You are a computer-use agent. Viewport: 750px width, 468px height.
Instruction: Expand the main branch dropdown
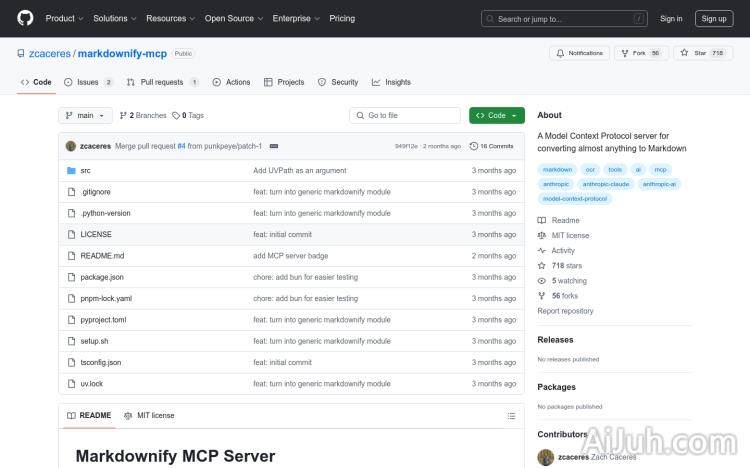click(86, 116)
